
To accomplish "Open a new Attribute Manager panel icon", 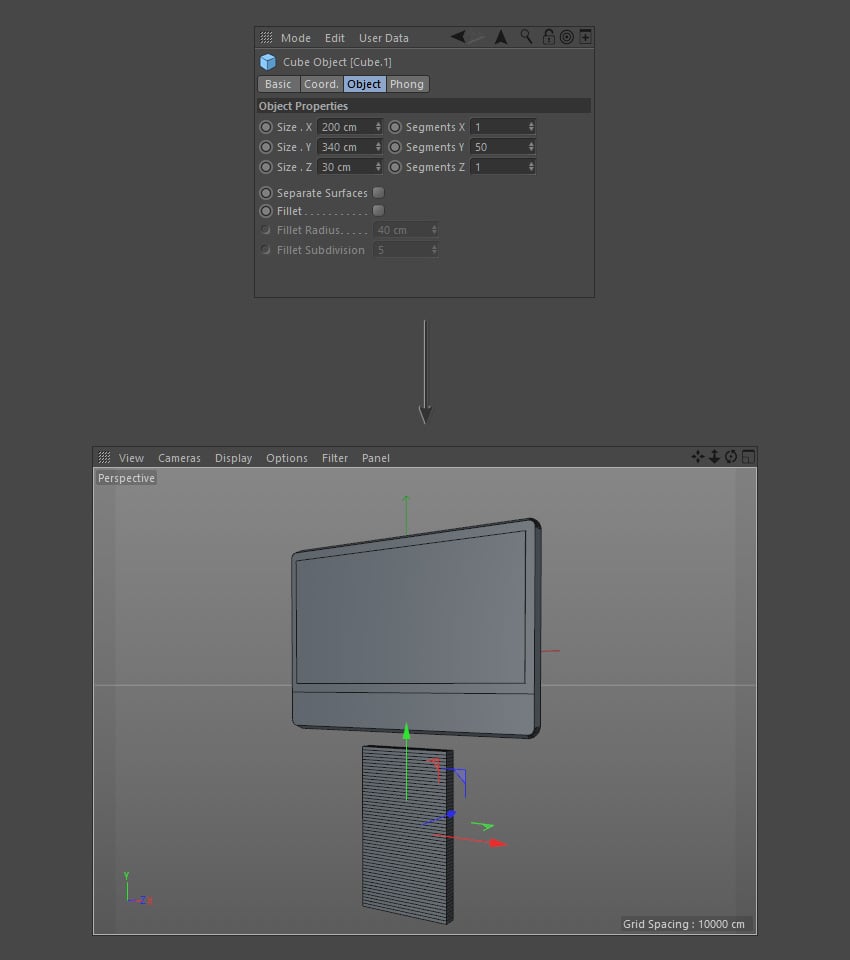I will click(x=586, y=37).
